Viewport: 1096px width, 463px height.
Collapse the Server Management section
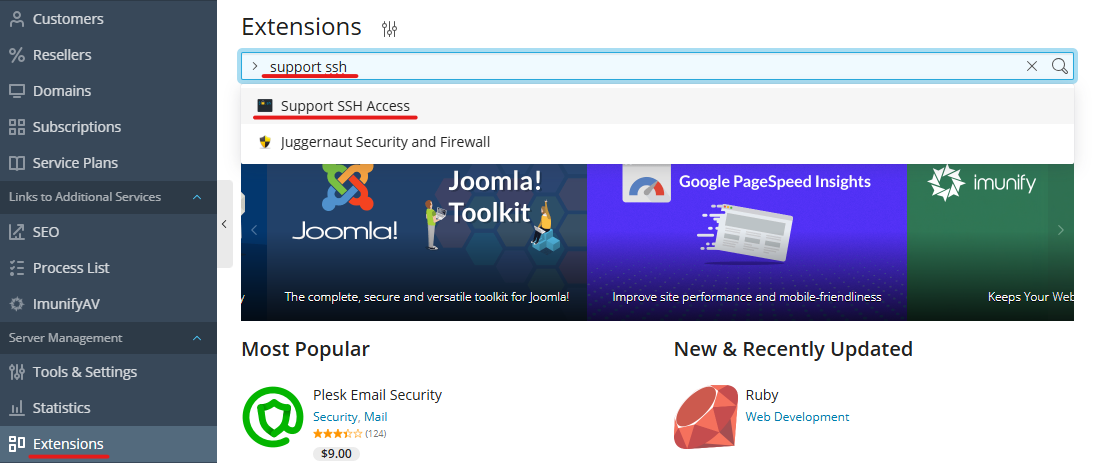197,338
